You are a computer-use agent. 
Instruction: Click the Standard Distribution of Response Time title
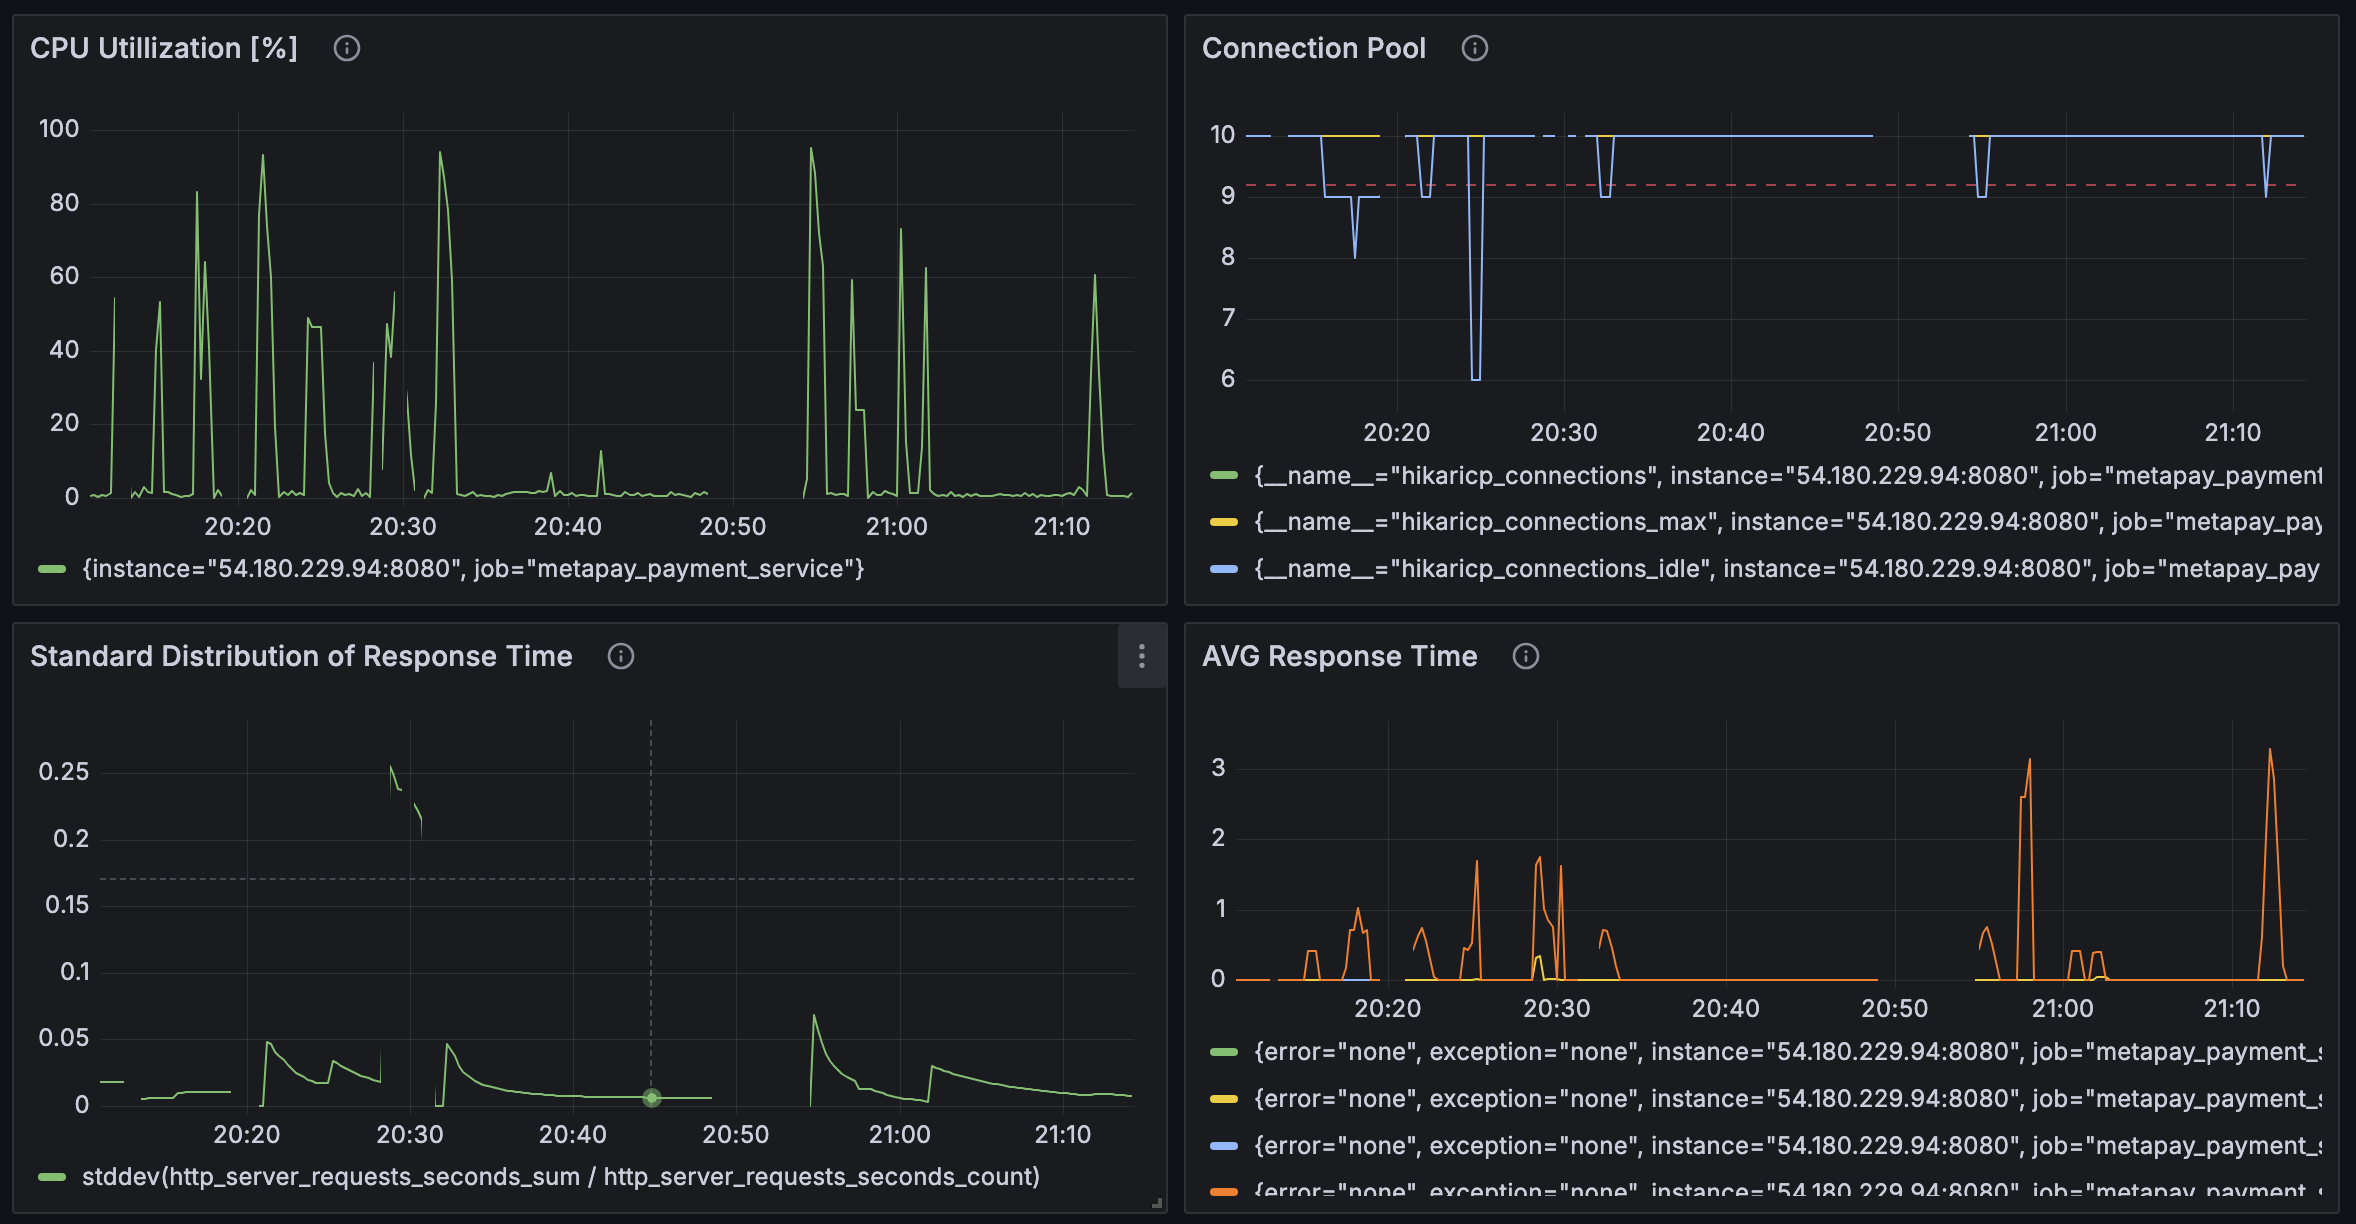point(301,656)
